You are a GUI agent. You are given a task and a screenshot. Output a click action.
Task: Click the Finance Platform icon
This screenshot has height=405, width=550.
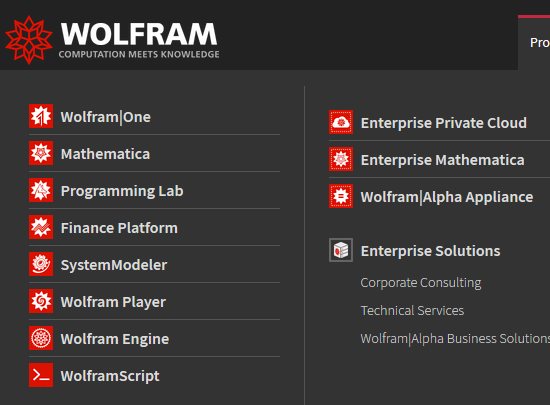point(41,227)
